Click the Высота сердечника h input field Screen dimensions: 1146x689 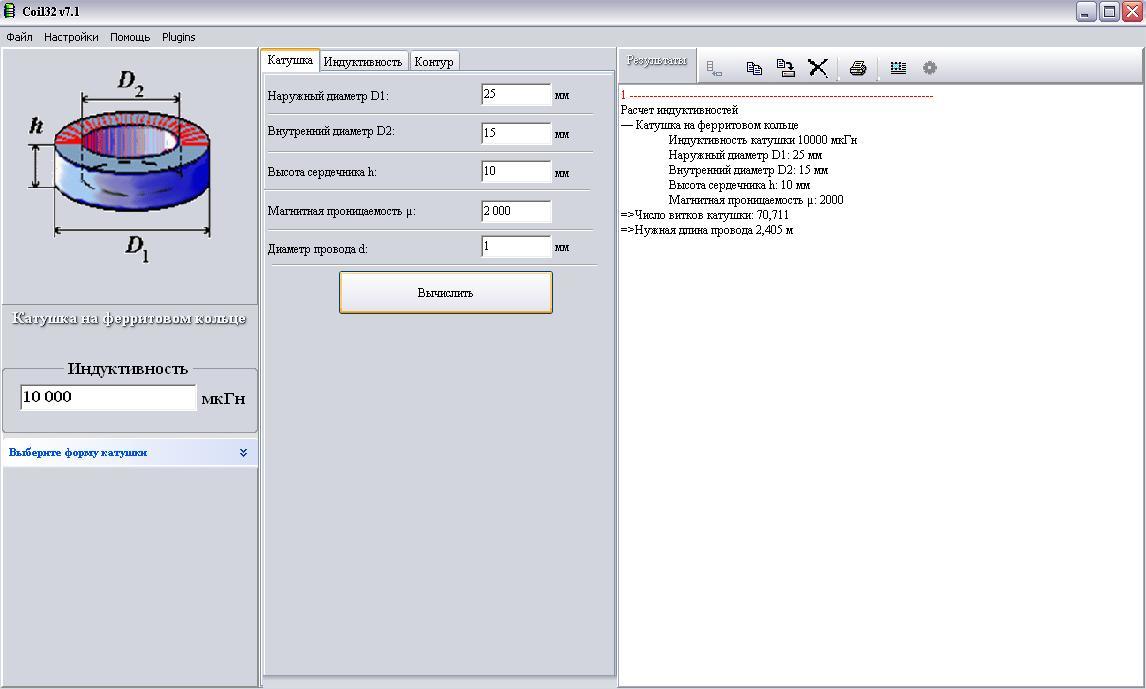[x=516, y=172]
